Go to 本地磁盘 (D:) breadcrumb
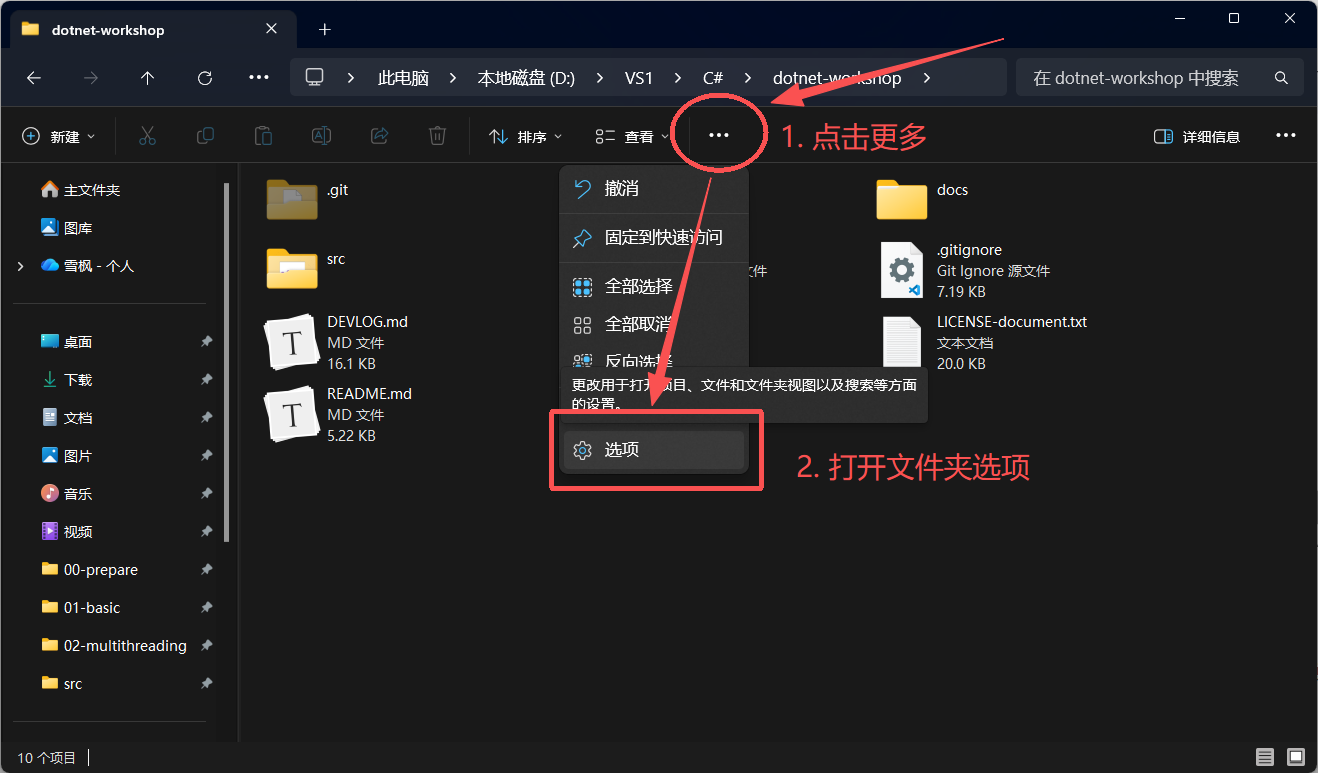This screenshot has height=773, width=1318. coord(526,78)
